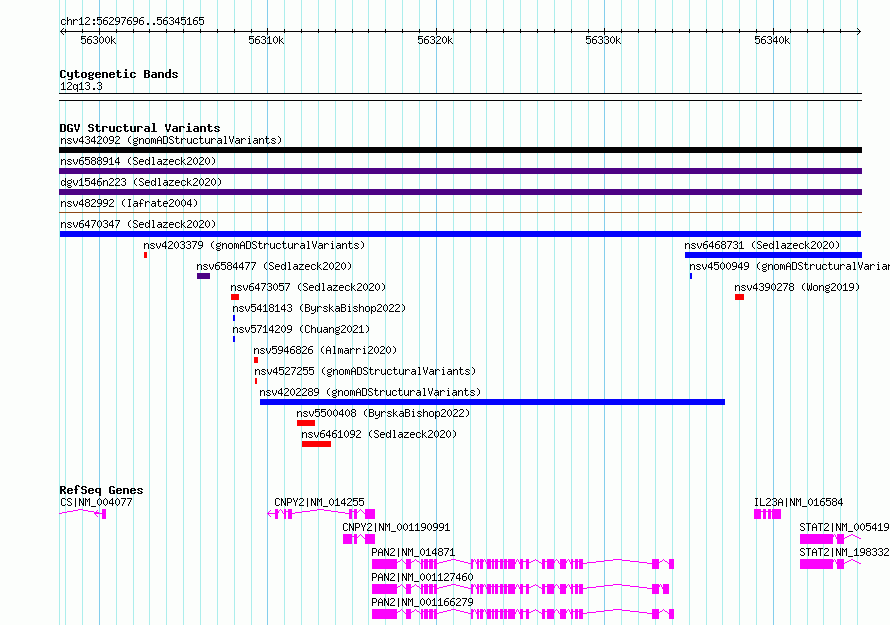Image resolution: width=890 pixels, height=625 pixels.
Task: Open the nsv4342092 (gnomADStructuralVariants) label
Action: point(171,140)
